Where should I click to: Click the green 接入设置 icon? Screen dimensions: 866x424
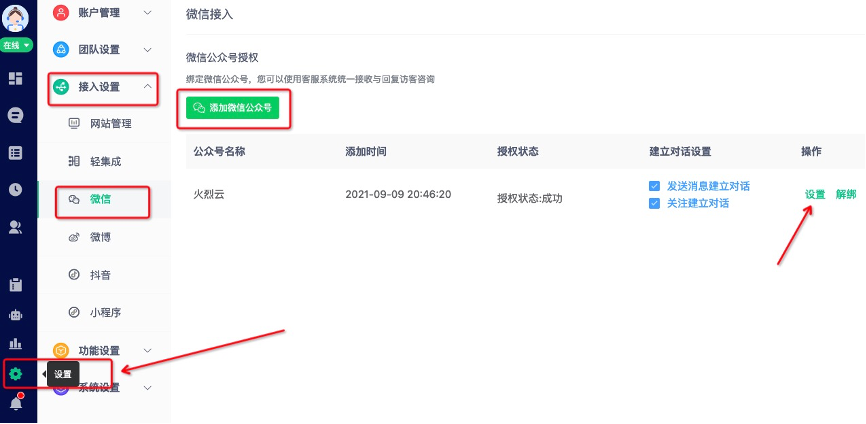click(61, 87)
